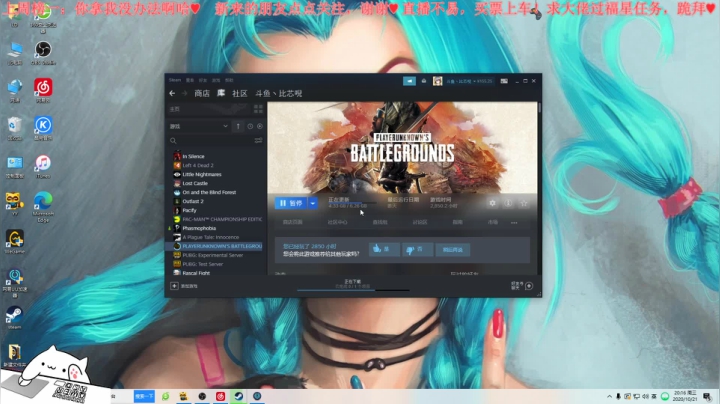Click the add a game plus button
Viewport: 720px width, 404px height.
point(174,286)
